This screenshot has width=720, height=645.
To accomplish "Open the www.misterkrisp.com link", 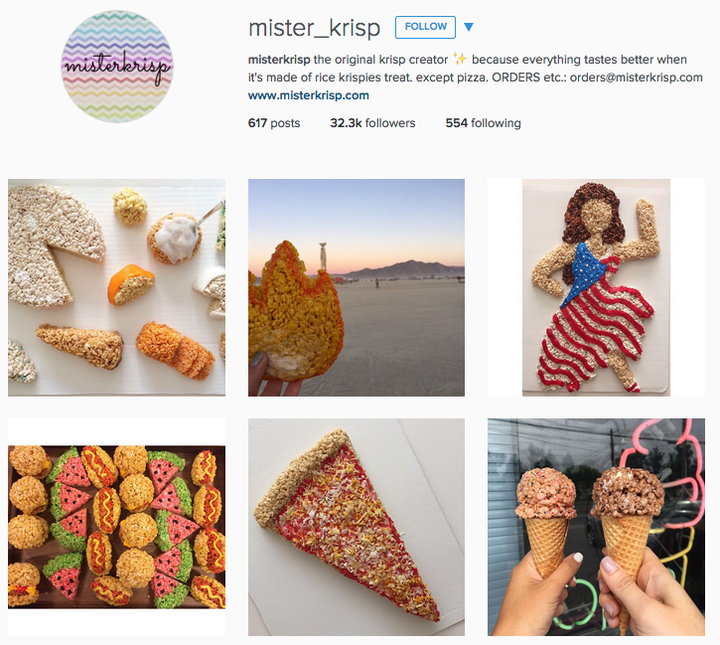I will click(x=309, y=95).
